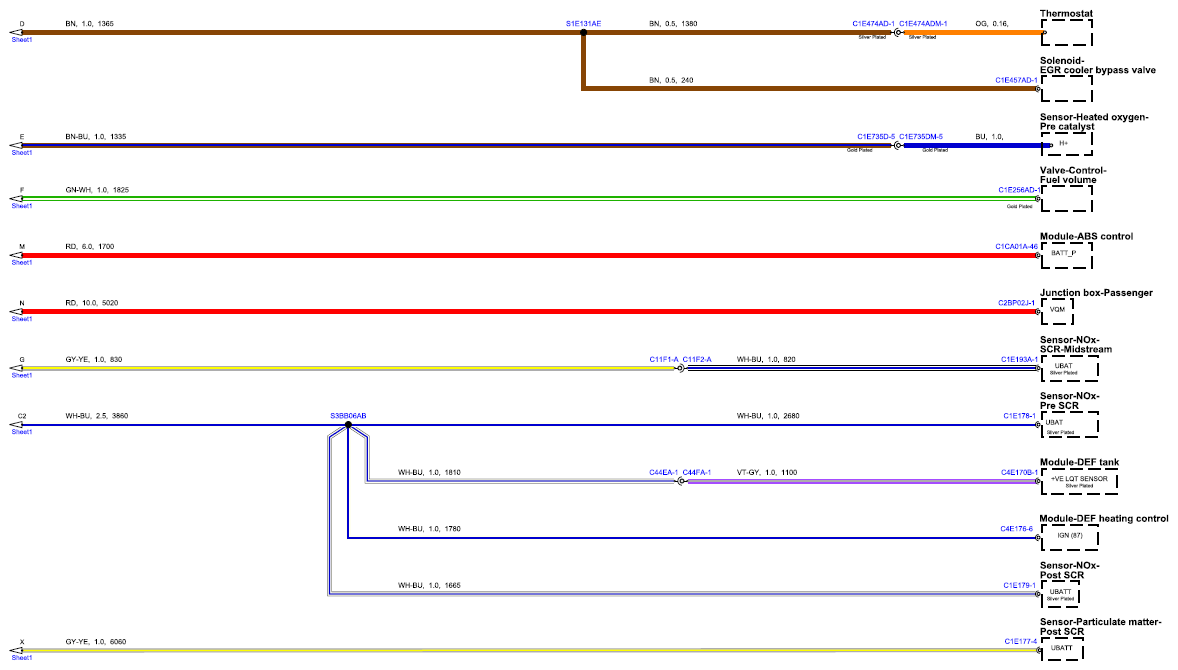Open the C1E457AD-1 connector reference

pyautogui.click(x=1016, y=80)
